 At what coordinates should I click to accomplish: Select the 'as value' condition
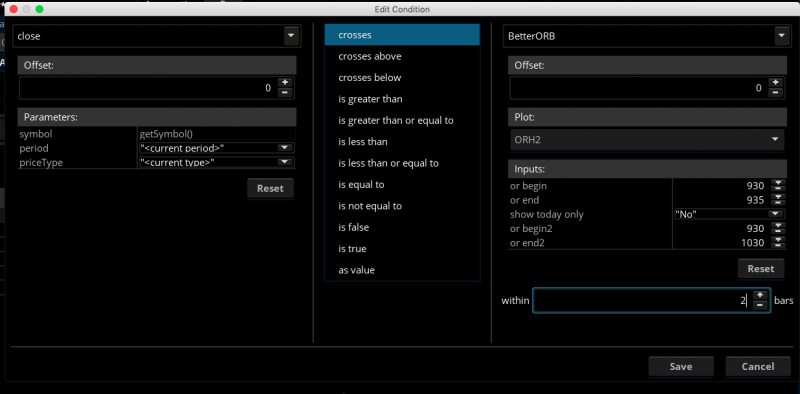(x=402, y=270)
